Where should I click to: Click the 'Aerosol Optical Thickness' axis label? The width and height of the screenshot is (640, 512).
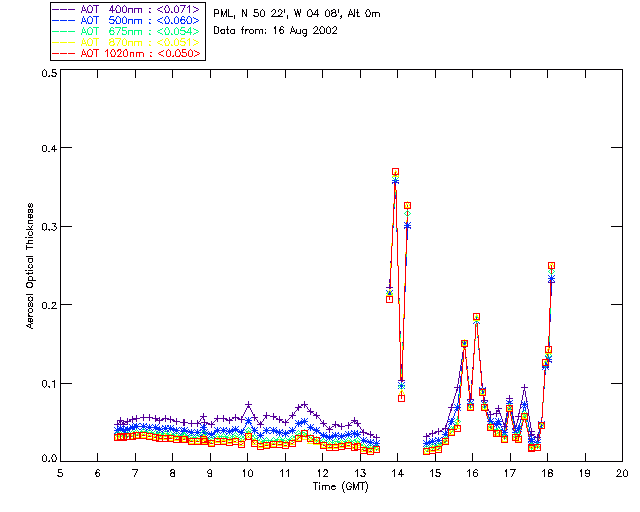[x=30, y=266]
